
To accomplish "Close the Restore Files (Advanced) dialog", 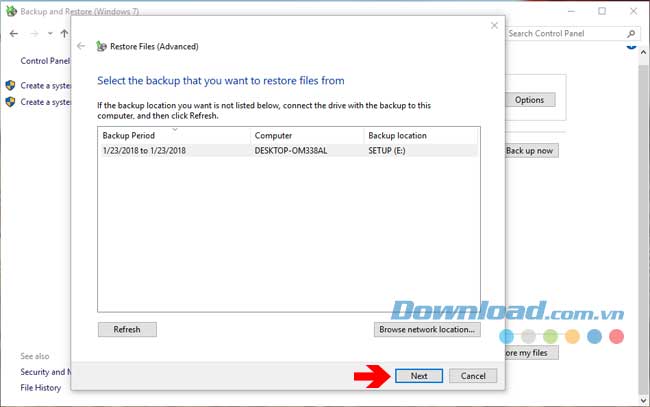I will (x=494, y=26).
